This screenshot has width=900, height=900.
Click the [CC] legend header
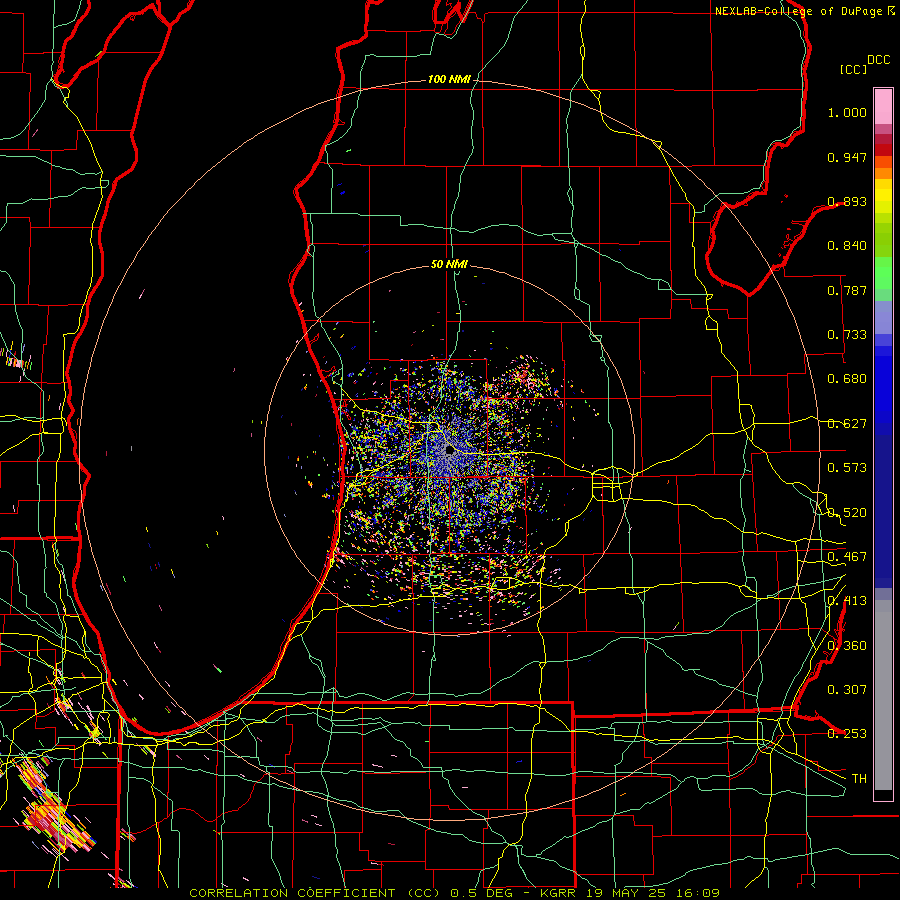click(x=853, y=69)
